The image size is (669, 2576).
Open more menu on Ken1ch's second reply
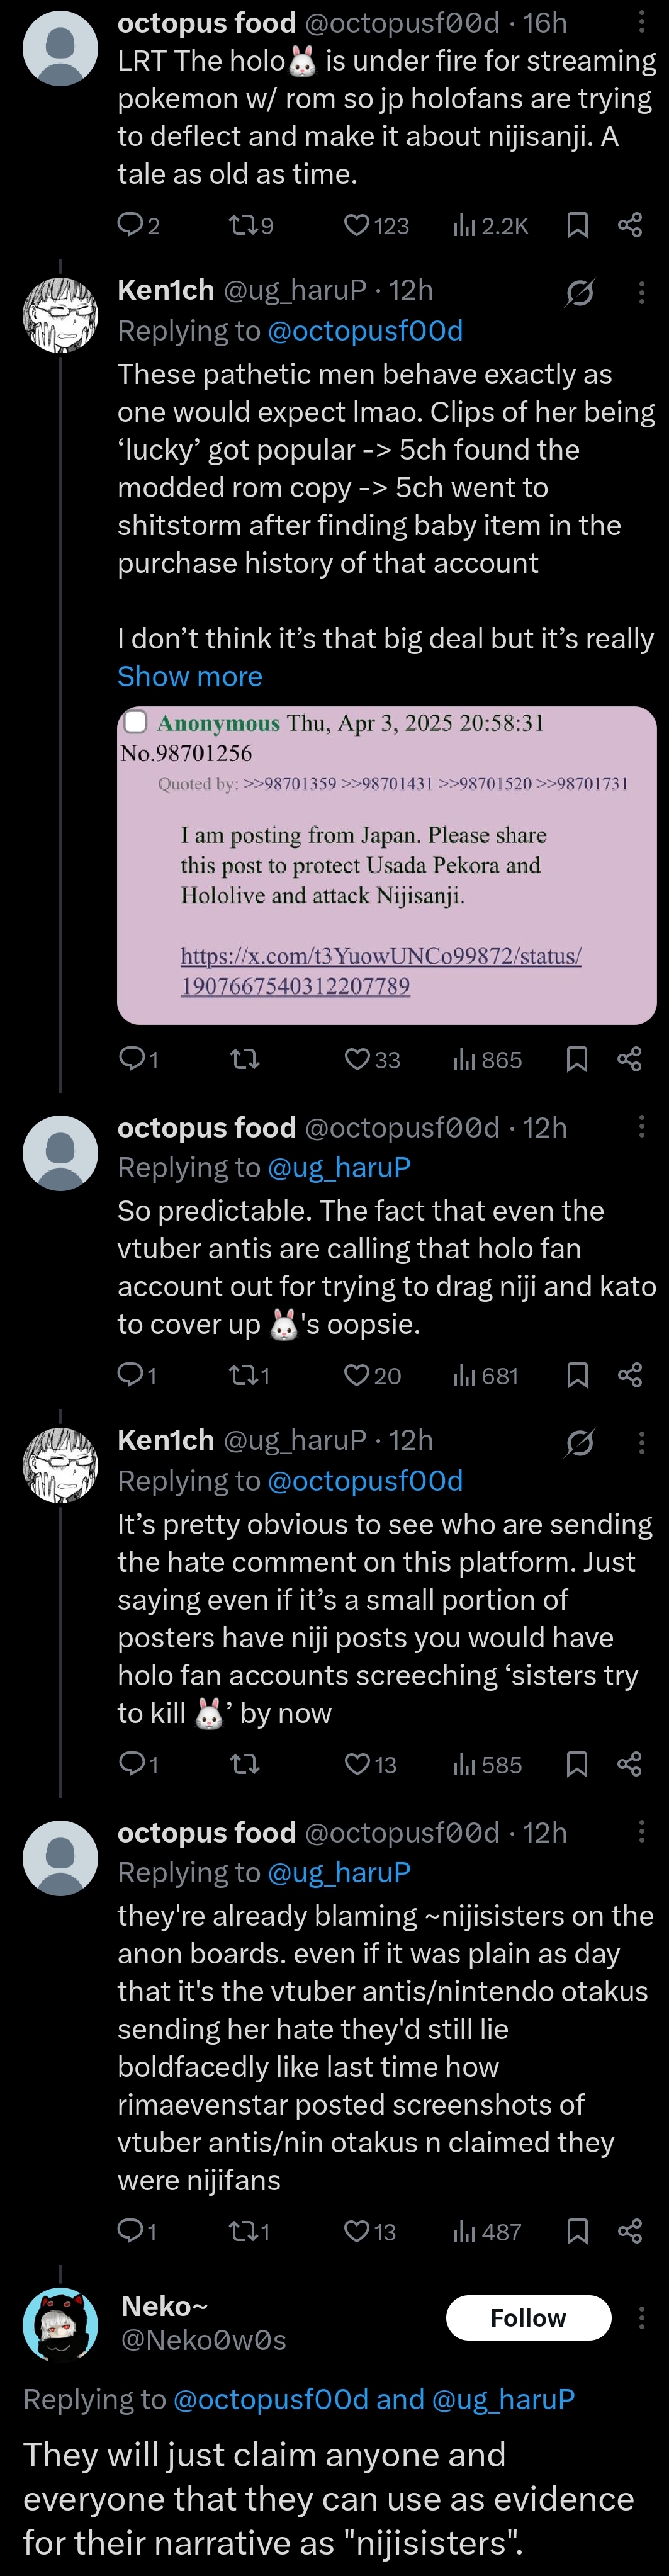click(641, 1441)
